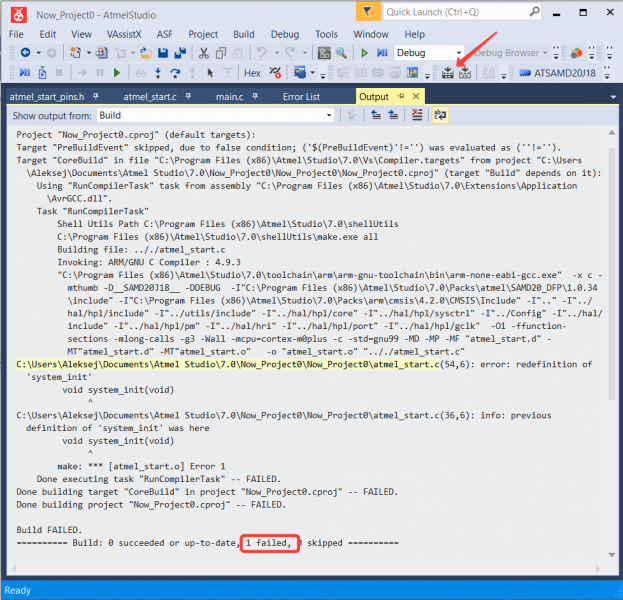Open the Build menu

point(244,34)
